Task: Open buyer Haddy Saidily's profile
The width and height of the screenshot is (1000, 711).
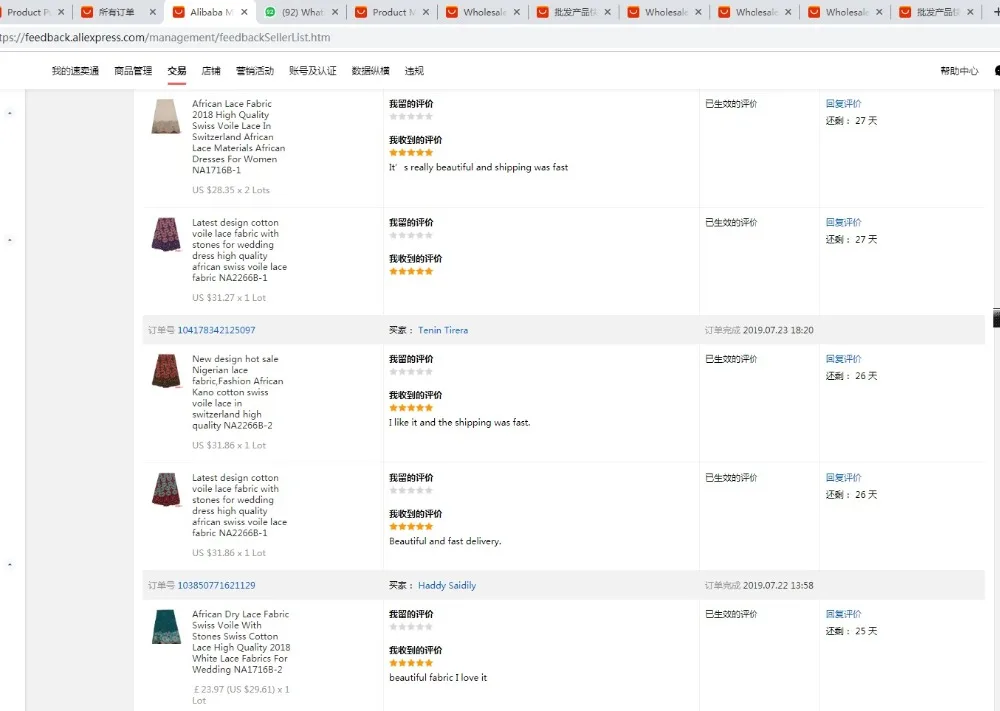Action: [x=447, y=585]
